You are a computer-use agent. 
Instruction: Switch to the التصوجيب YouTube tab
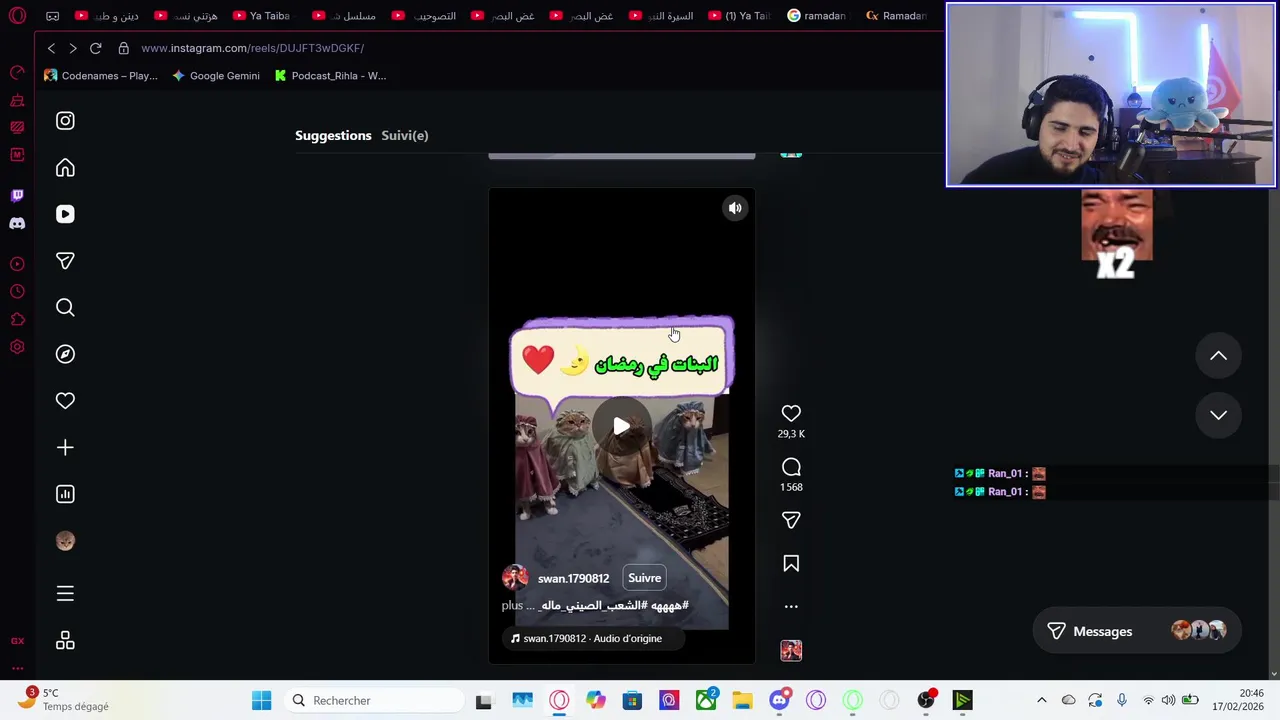424,16
